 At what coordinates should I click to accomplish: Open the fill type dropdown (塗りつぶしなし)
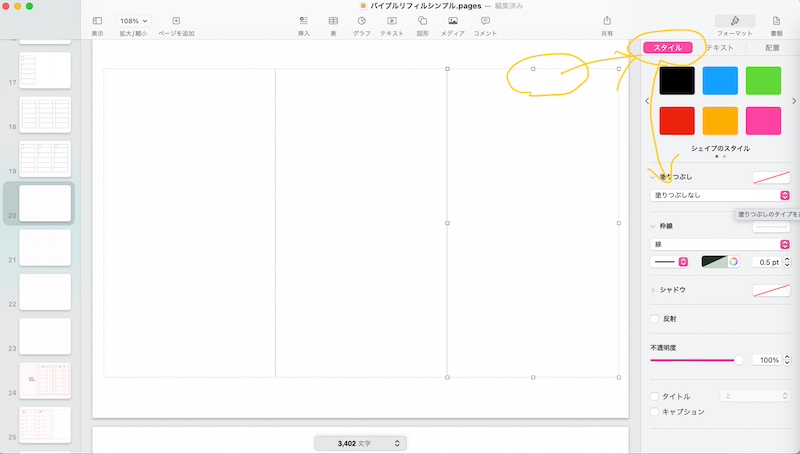pos(720,196)
